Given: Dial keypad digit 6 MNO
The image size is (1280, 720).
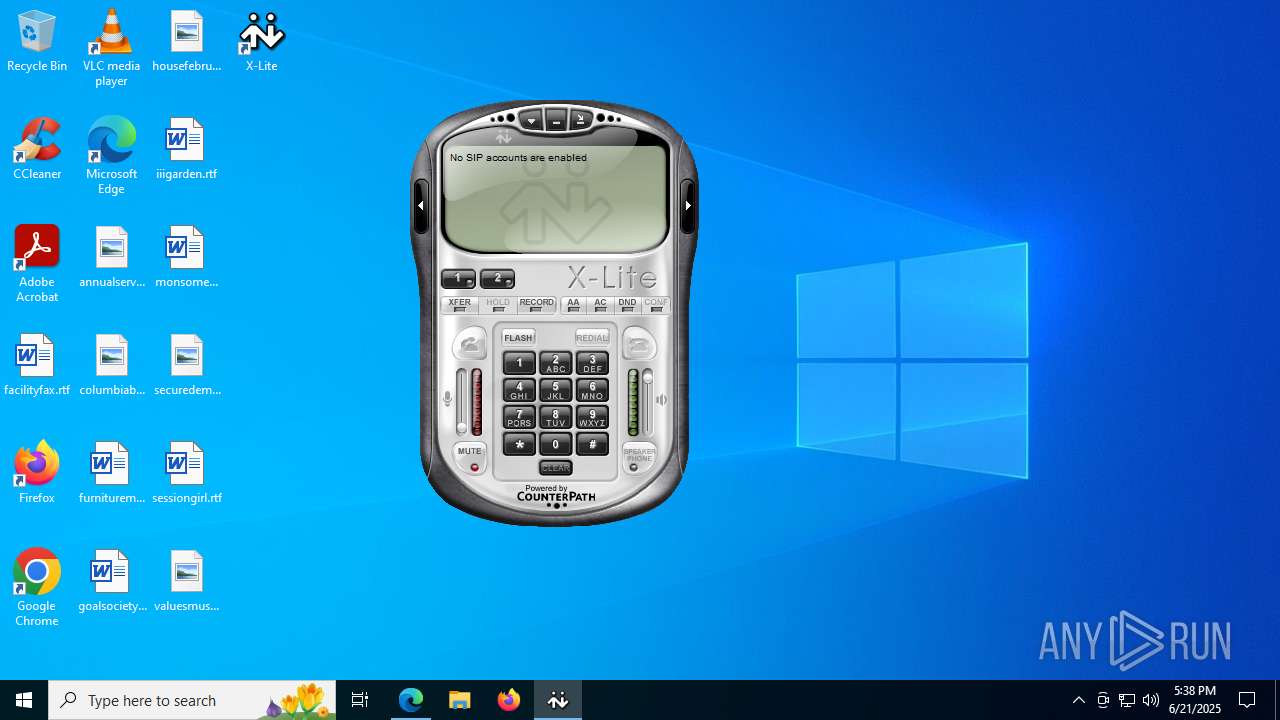Looking at the screenshot, I should coord(592,390).
